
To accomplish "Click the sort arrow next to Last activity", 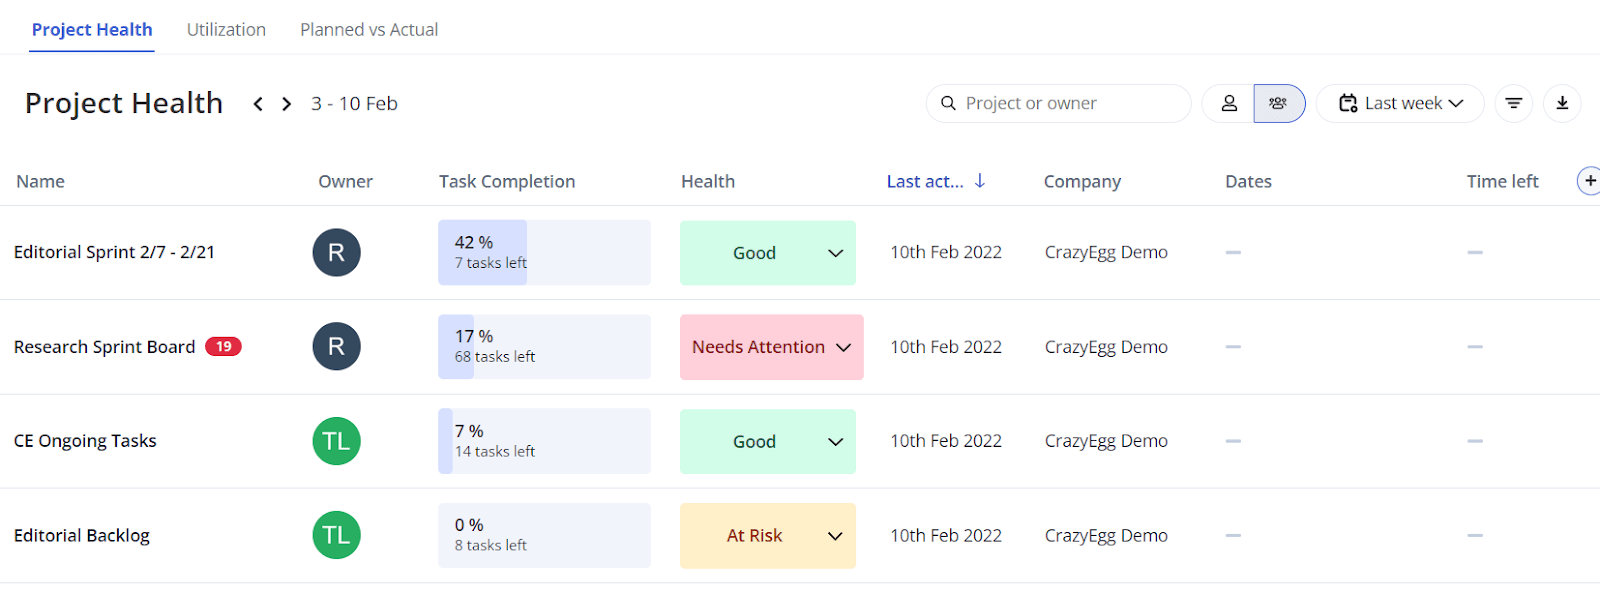I will 980,181.
